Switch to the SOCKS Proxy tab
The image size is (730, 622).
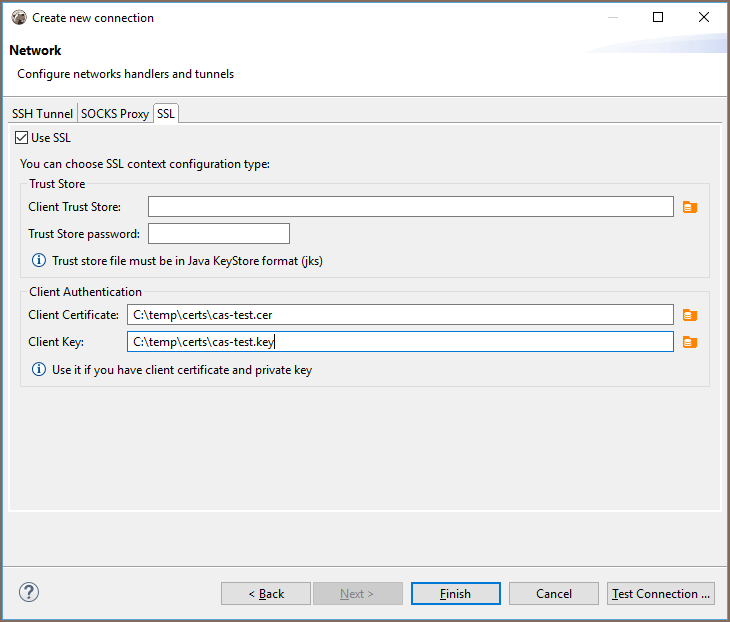[x=115, y=114]
